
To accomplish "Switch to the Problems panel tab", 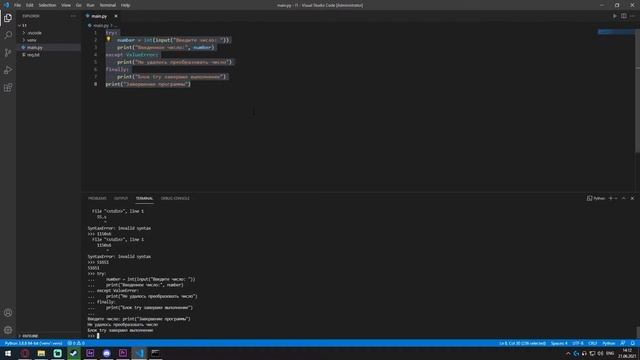I will (x=97, y=198).
